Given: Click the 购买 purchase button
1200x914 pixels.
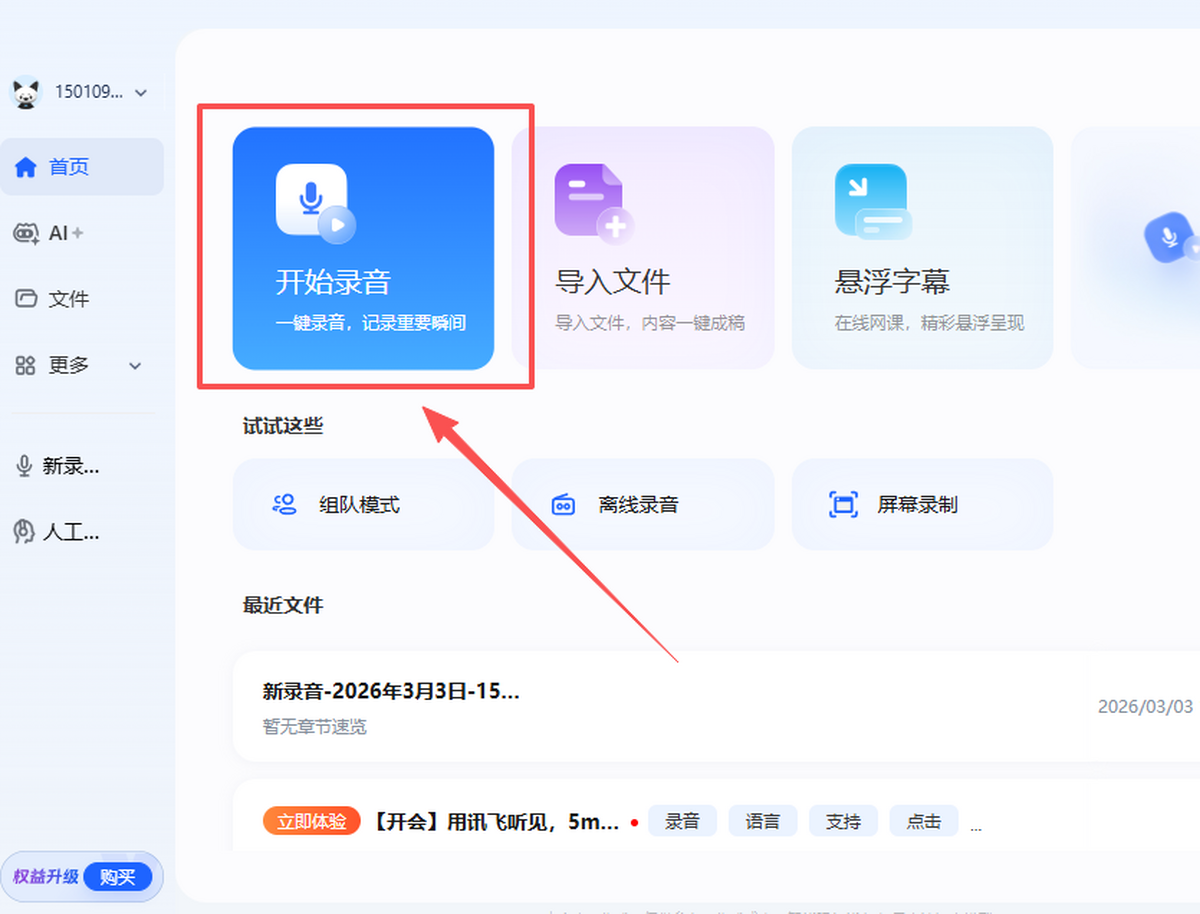Looking at the screenshot, I should 117,877.
